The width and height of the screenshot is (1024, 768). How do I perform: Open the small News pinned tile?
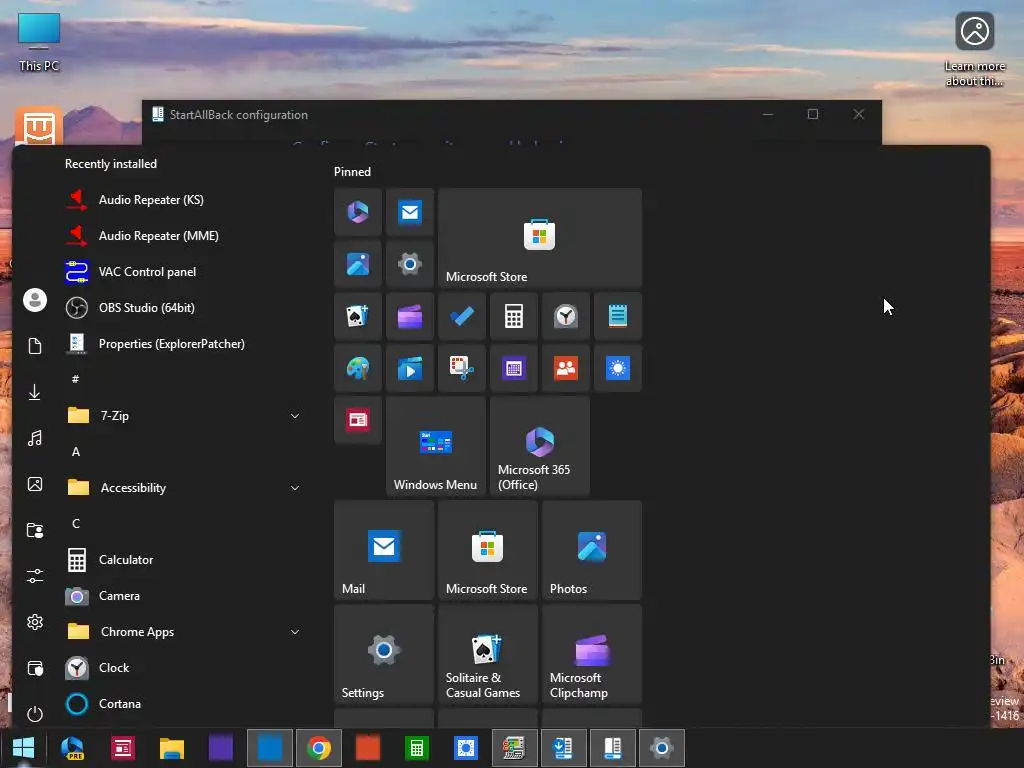coord(358,420)
